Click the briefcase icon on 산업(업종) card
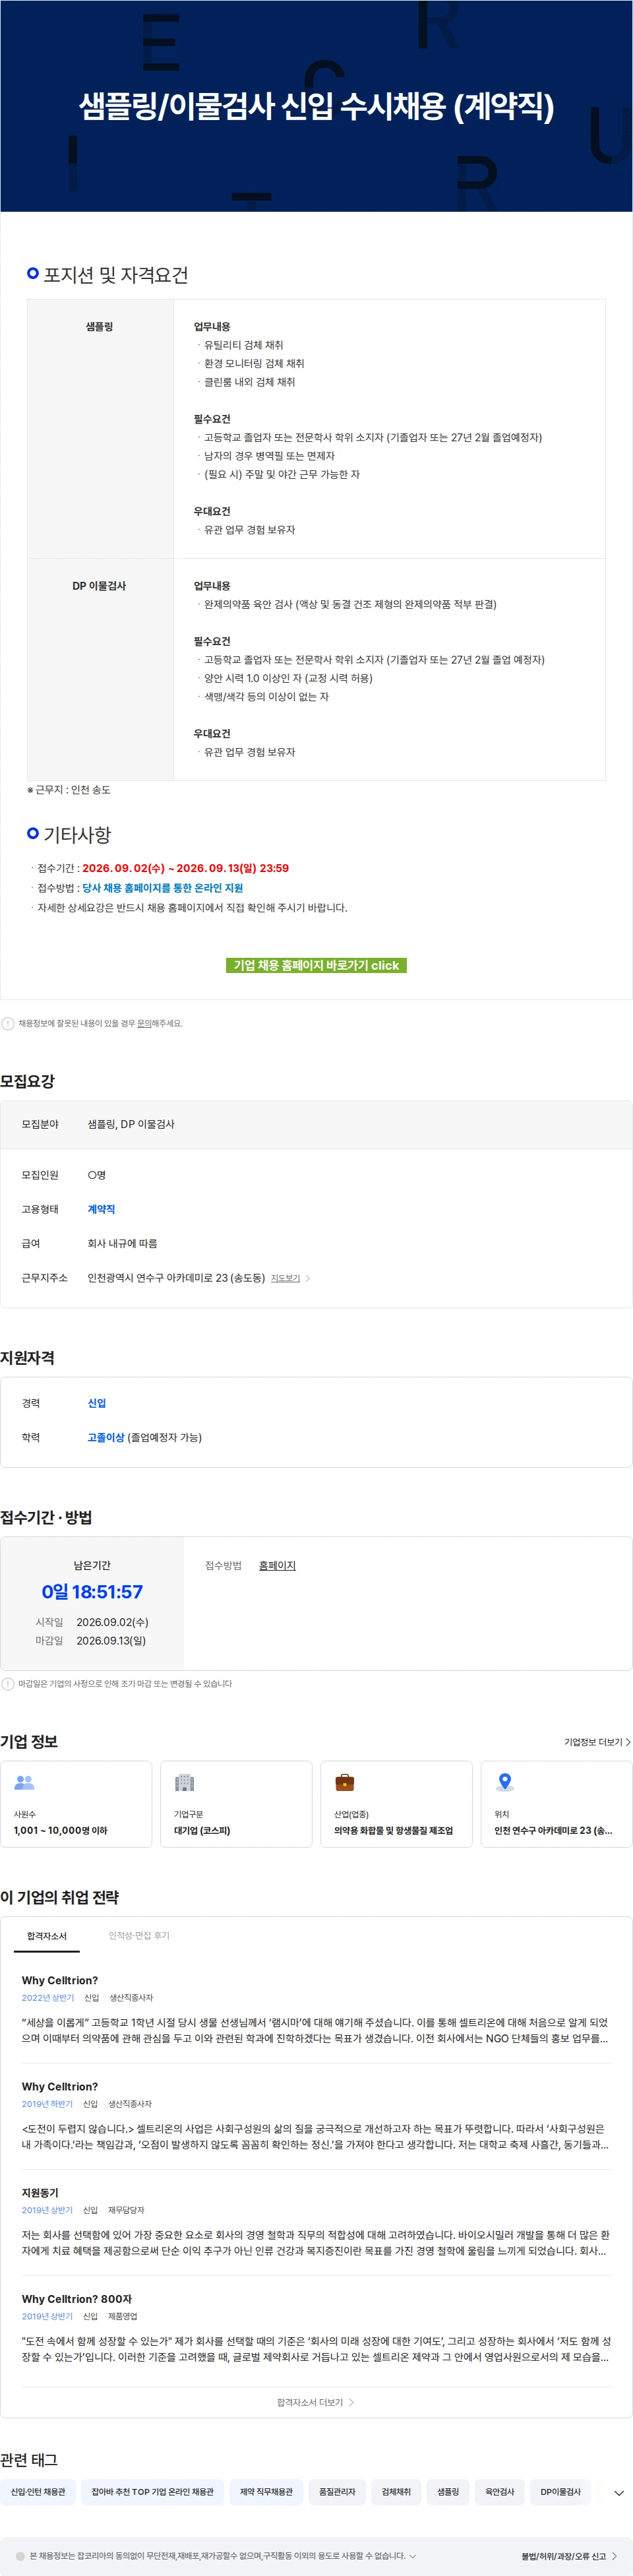The height and width of the screenshot is (2576, 633). (x=344, y=1782)
